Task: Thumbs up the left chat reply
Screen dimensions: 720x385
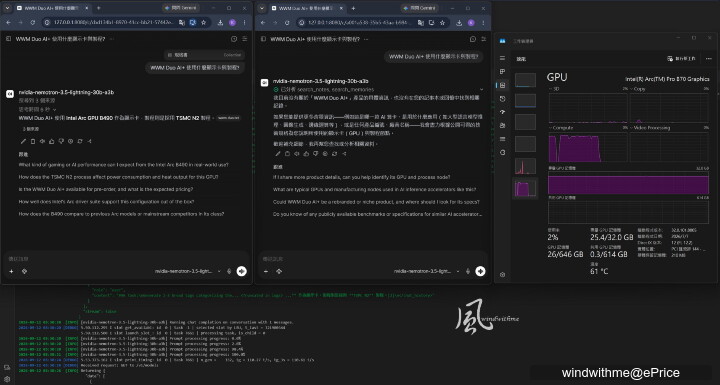Action: click(51, 142)
